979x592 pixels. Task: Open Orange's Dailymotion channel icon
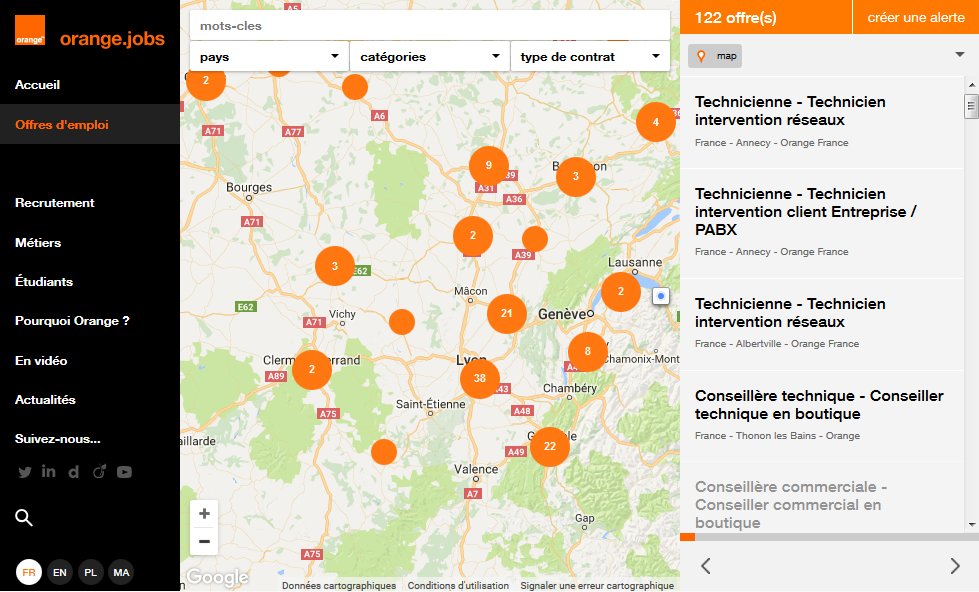[x=74, y=471]
